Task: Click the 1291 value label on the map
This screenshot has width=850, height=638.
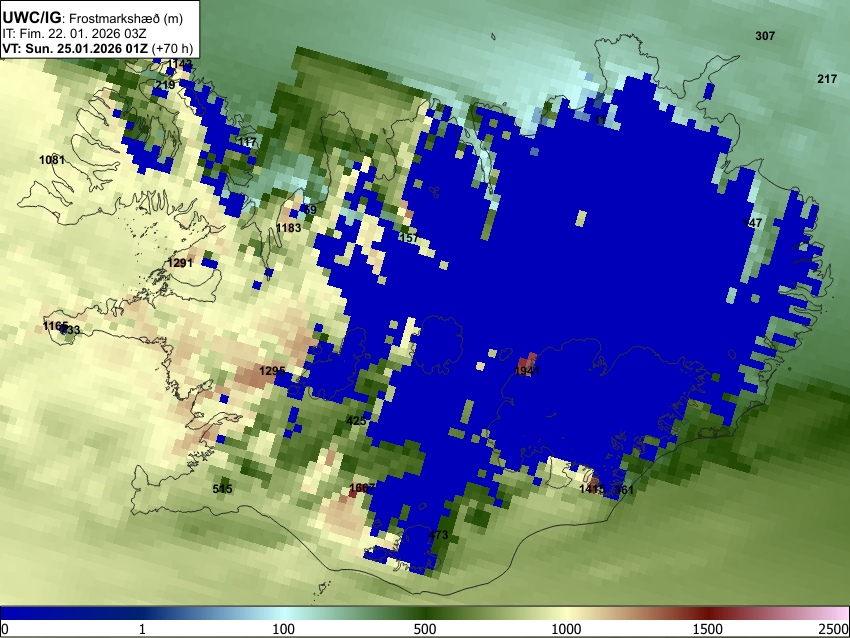Action: pyautogui.click(x=180, y=263)
